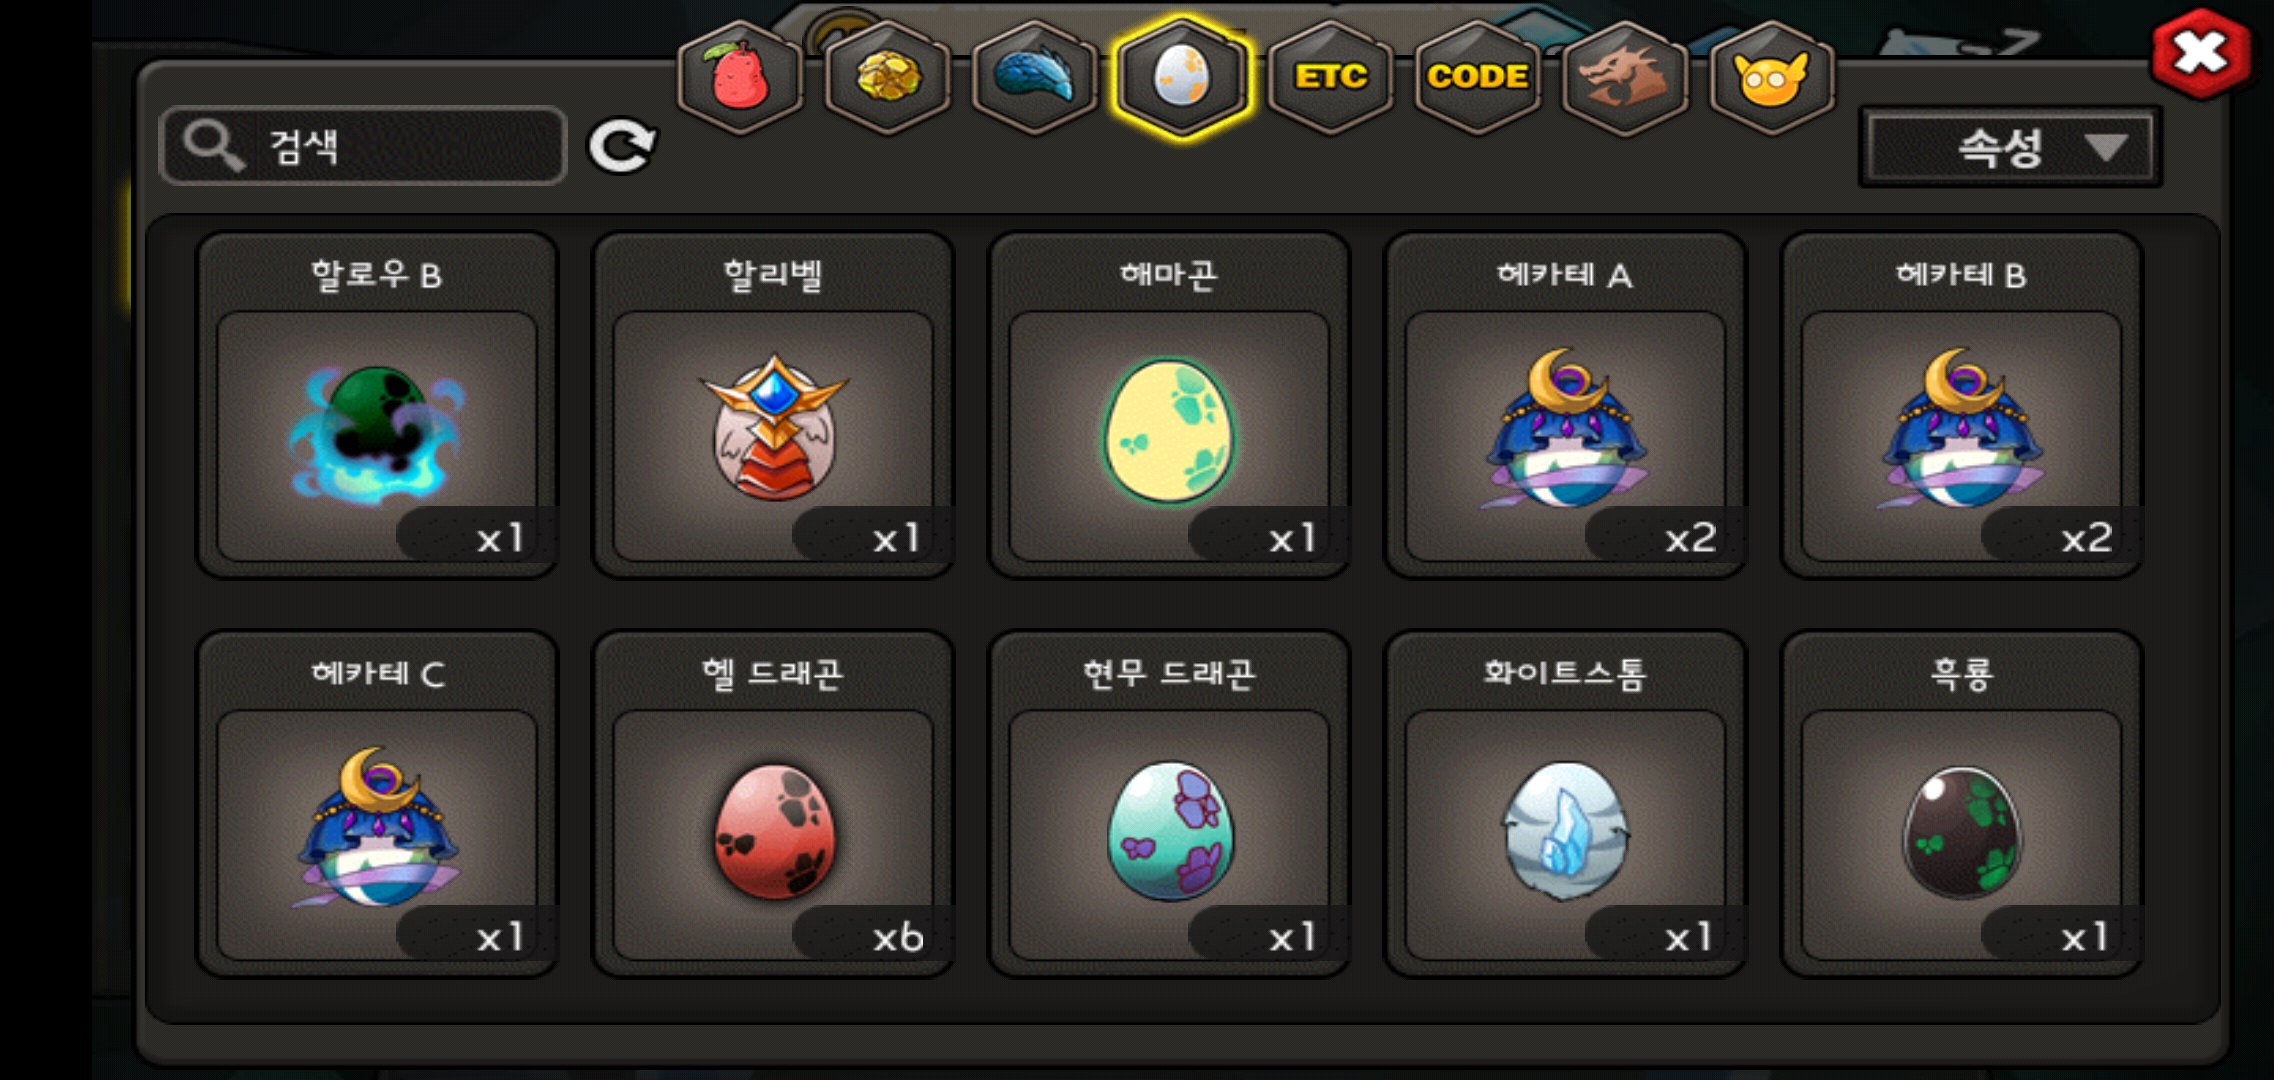This screenshot has height=1080, width=2274.
Task: Click the 검색 search input field
Action: coord(363,146)
